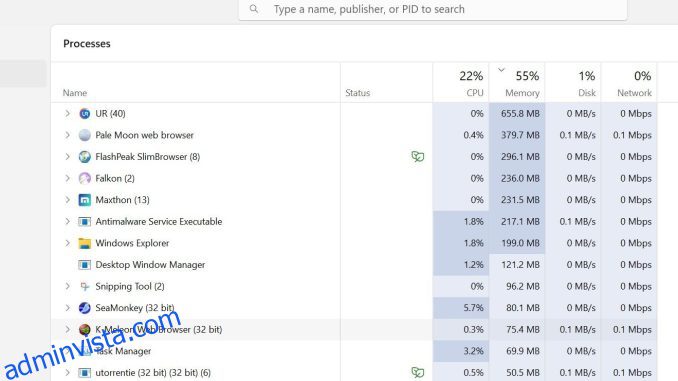Focus the name, publisher, or PID search box

coord(433,9)
